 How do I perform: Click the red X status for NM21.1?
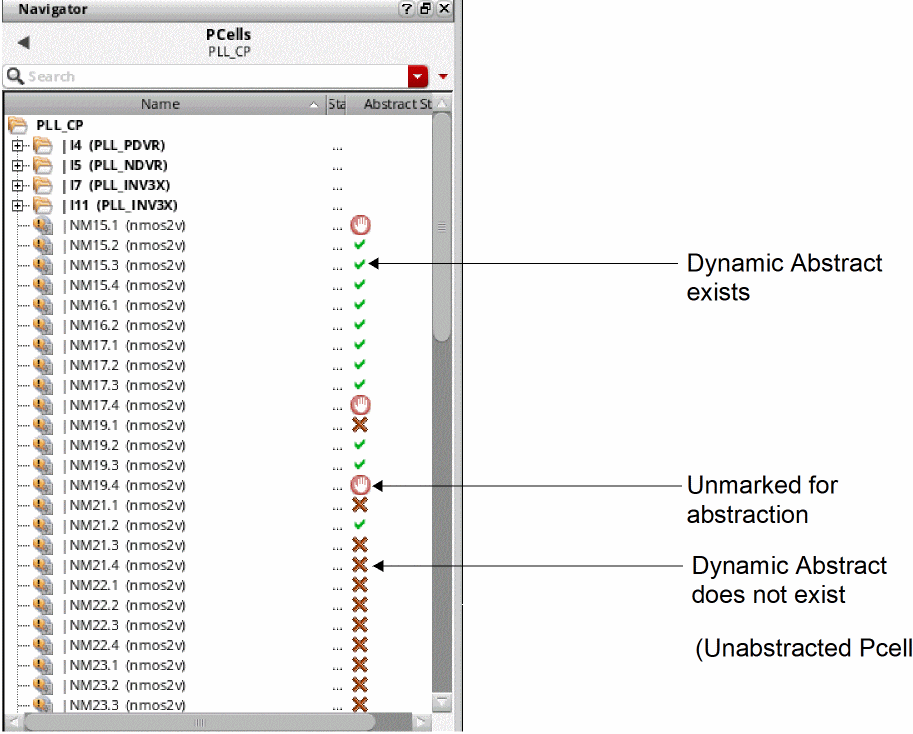(x=360, y=505)
